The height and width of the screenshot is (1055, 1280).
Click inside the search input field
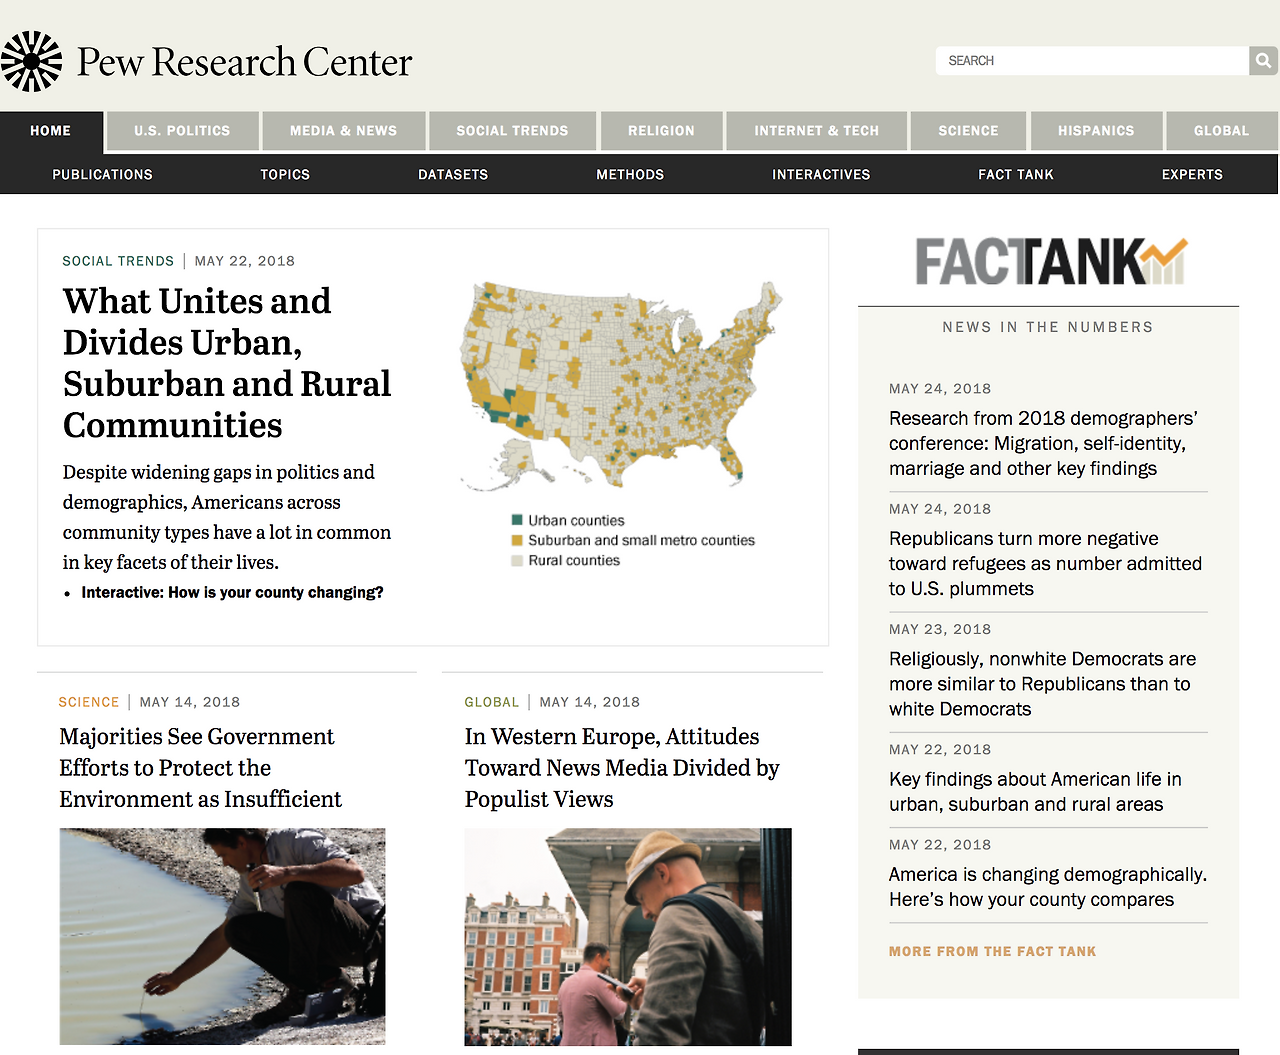[1090, 60]
